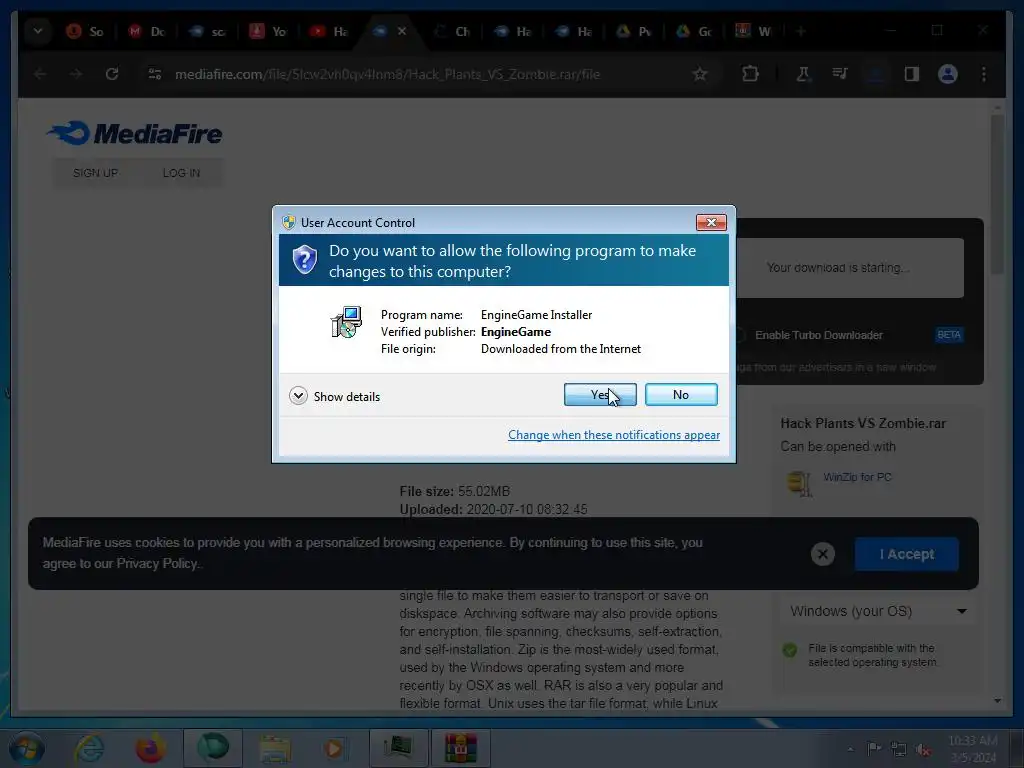Show hidden tray icons arrow
This screenshot has height=768, width=1024.
pyautogui.click(x=850, y=749)
